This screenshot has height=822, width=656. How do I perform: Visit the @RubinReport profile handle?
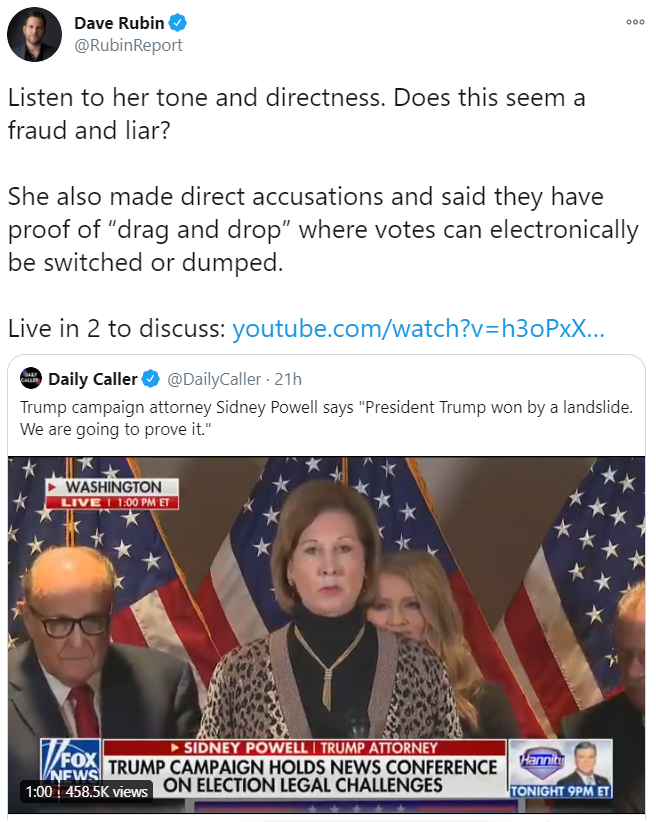[131, 42]
